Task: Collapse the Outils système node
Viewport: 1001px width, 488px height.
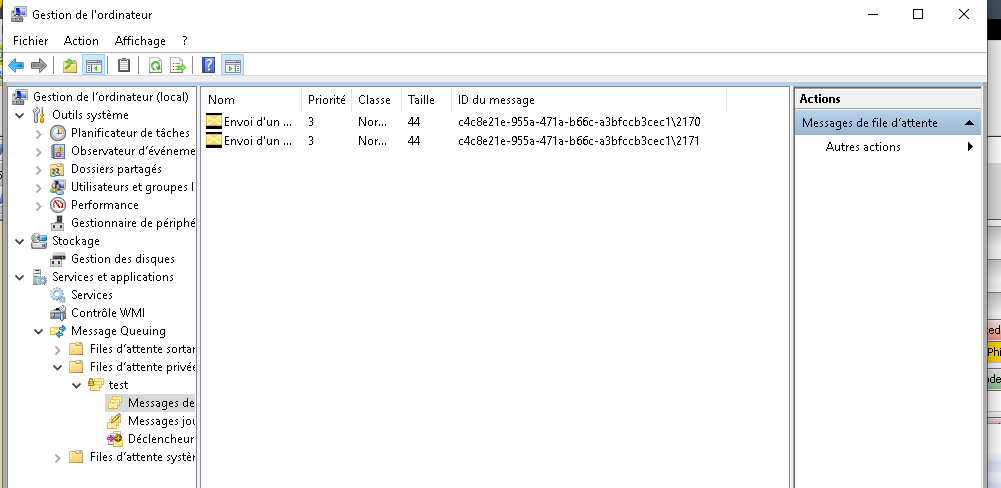Action: click(20, 115)
